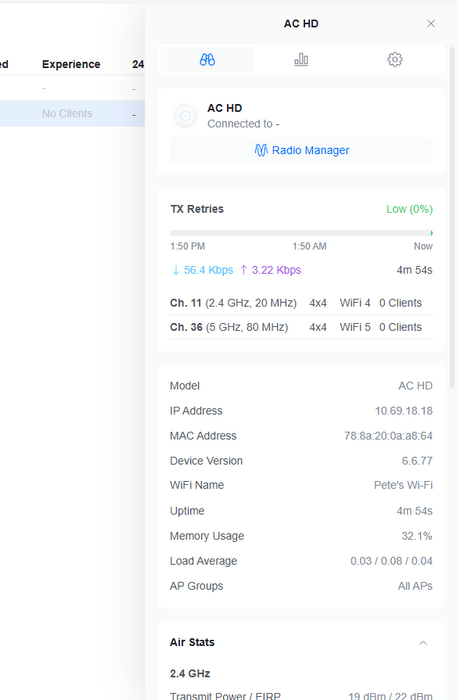457x700 pixels.
Task: Click the upload speed arrow icon
Action: click(x=244, y=270)
